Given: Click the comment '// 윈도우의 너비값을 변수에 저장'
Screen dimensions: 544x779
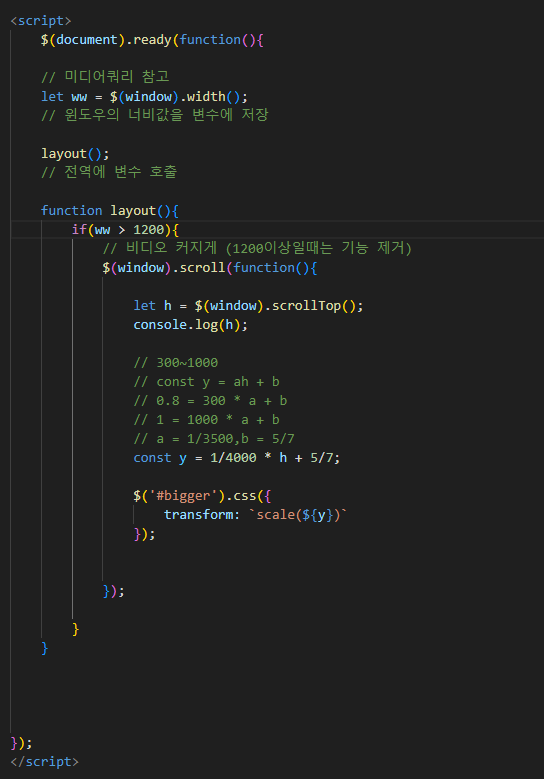Looking at the screenshot, I should 155,115.
